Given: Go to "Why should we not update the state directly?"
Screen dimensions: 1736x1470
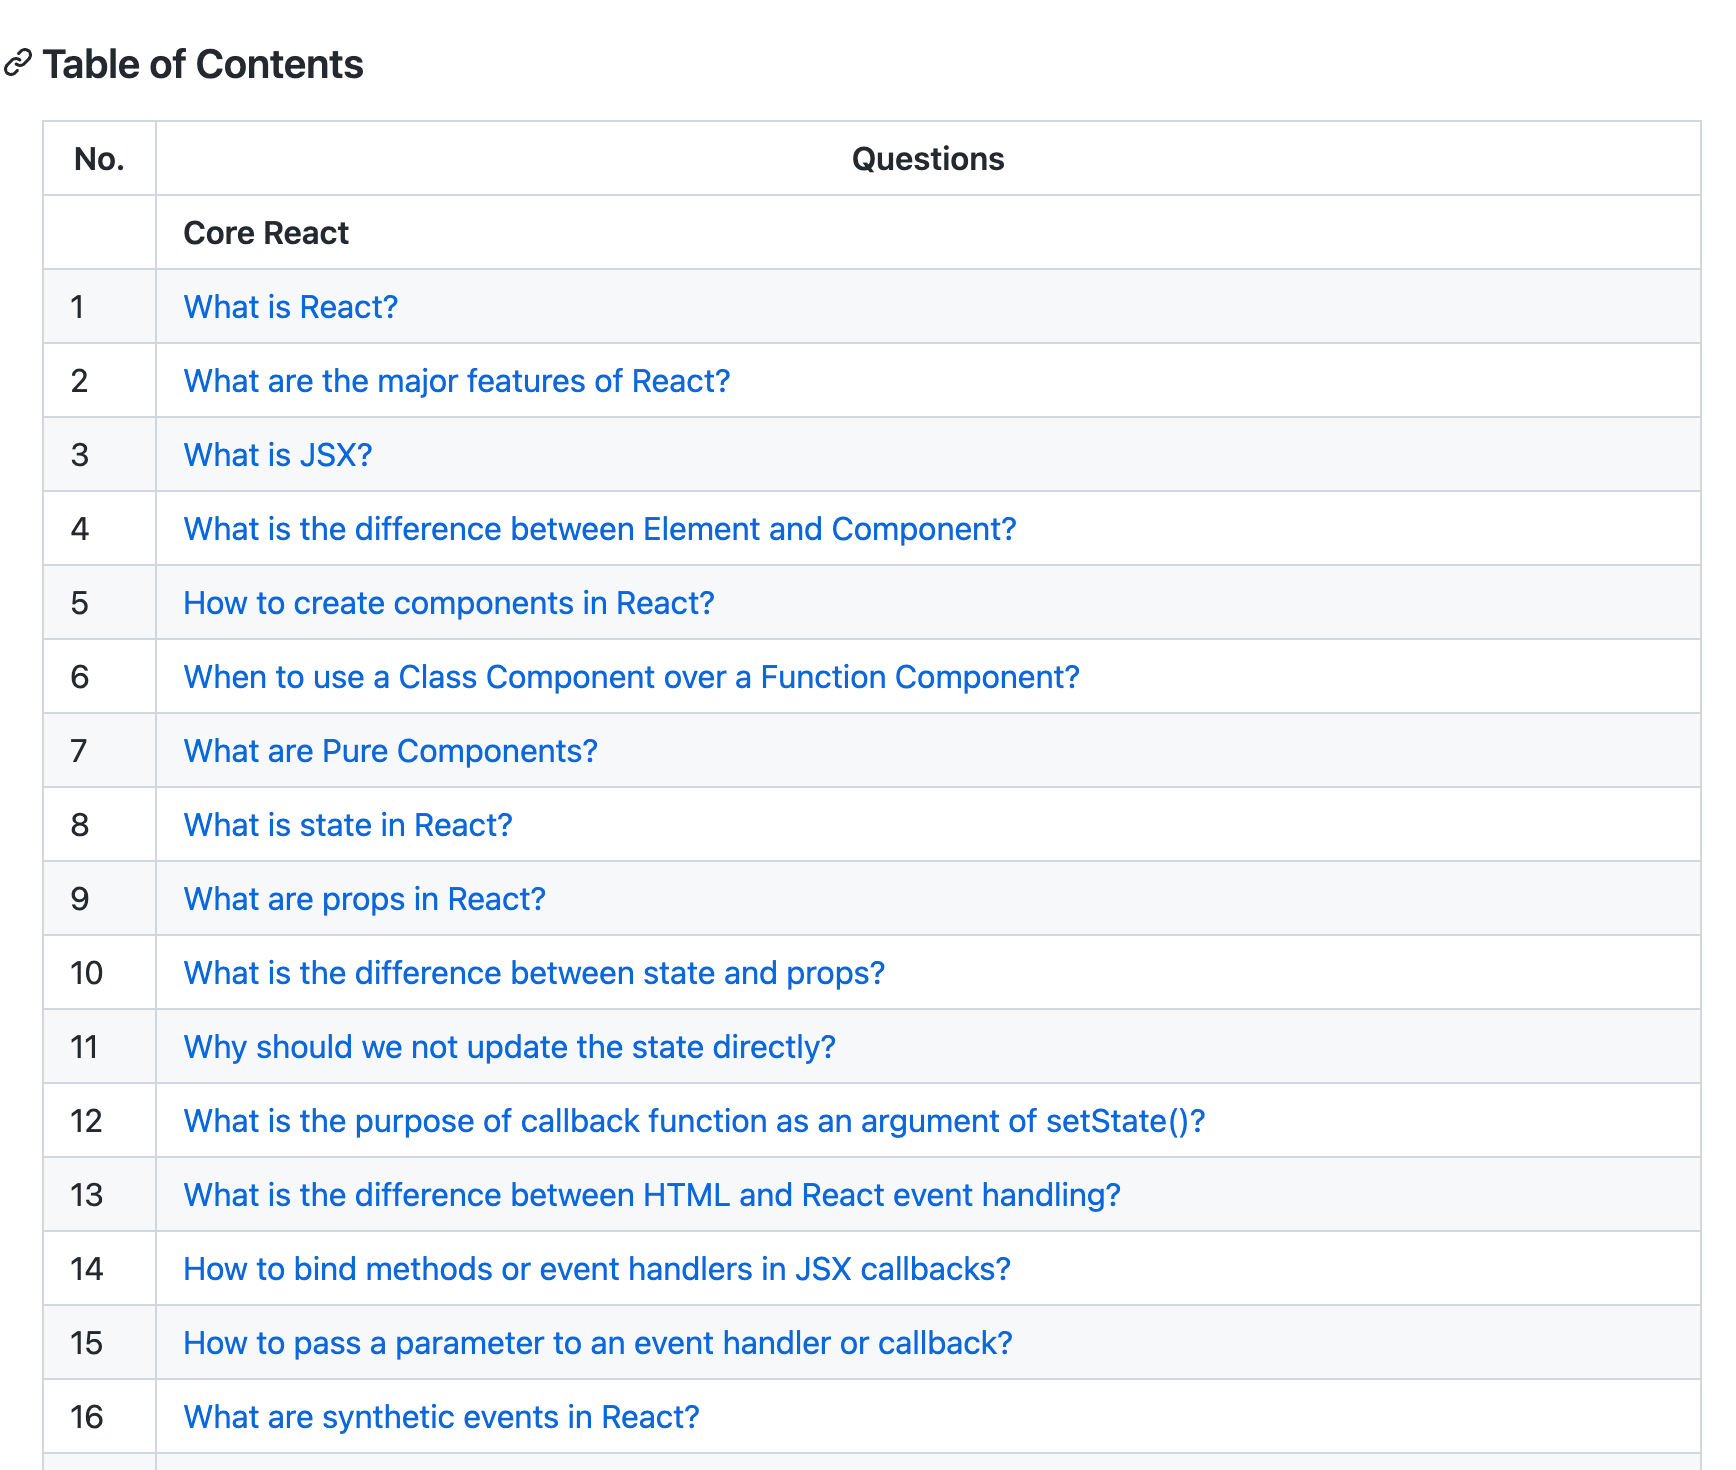Looking at the screenshot, I should pyautogui.click(x=509, y=1047).
